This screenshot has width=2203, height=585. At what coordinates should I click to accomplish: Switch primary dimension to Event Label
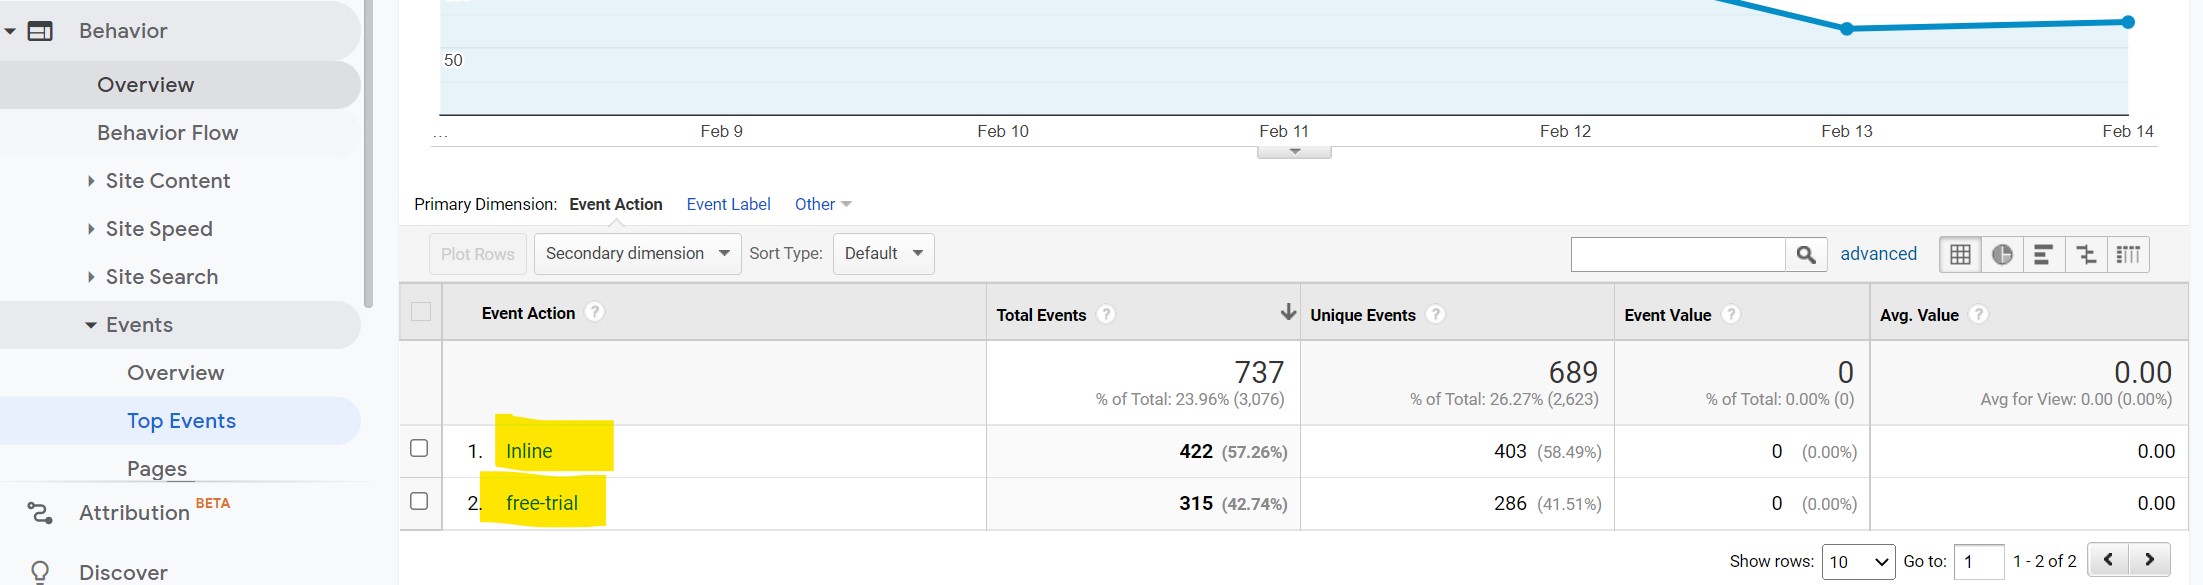coord(728,204)
